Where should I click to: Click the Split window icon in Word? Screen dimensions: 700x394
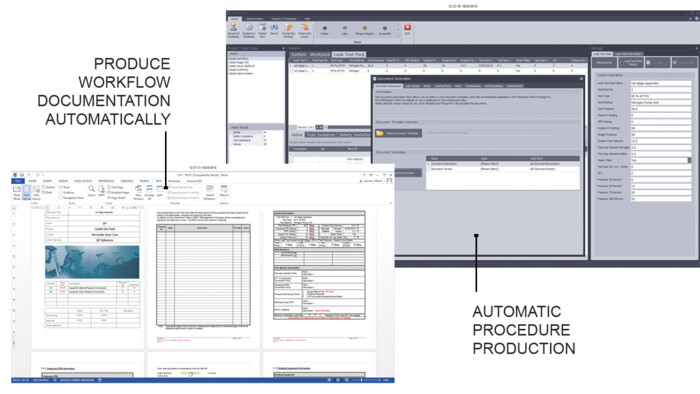[x=159, y=191]
